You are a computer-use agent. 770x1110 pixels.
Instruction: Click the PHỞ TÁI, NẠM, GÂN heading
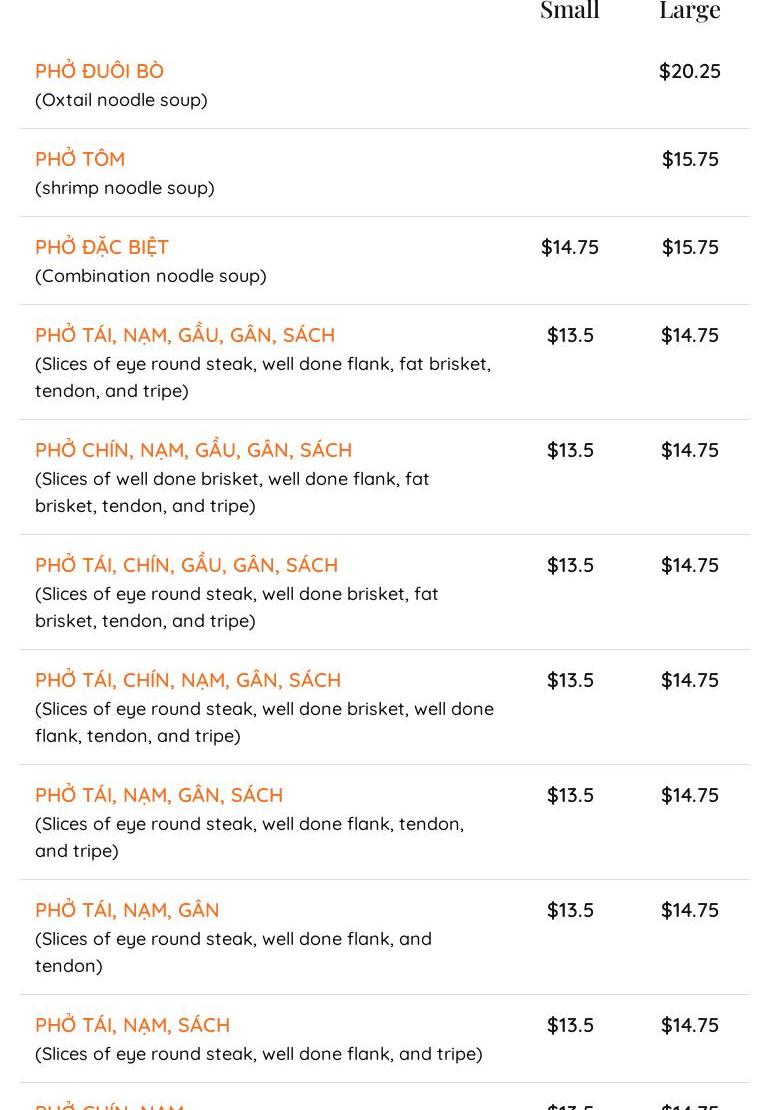click(127, 910)
